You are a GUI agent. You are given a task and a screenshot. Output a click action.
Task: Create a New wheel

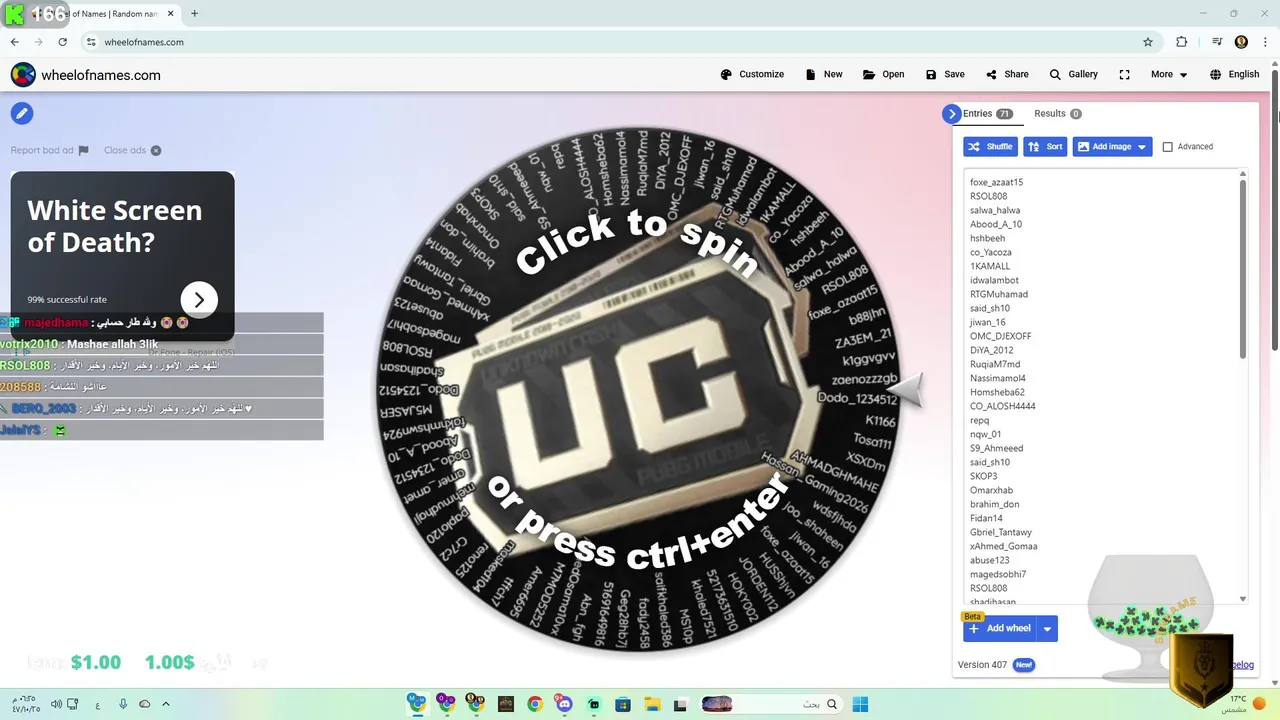click(824, 74)
